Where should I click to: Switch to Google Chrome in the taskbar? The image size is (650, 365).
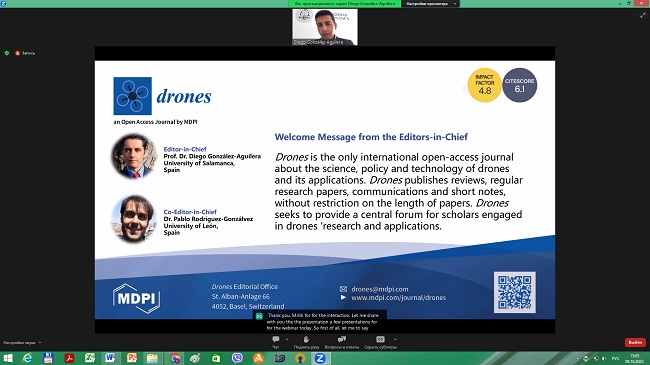click(175, 358)
